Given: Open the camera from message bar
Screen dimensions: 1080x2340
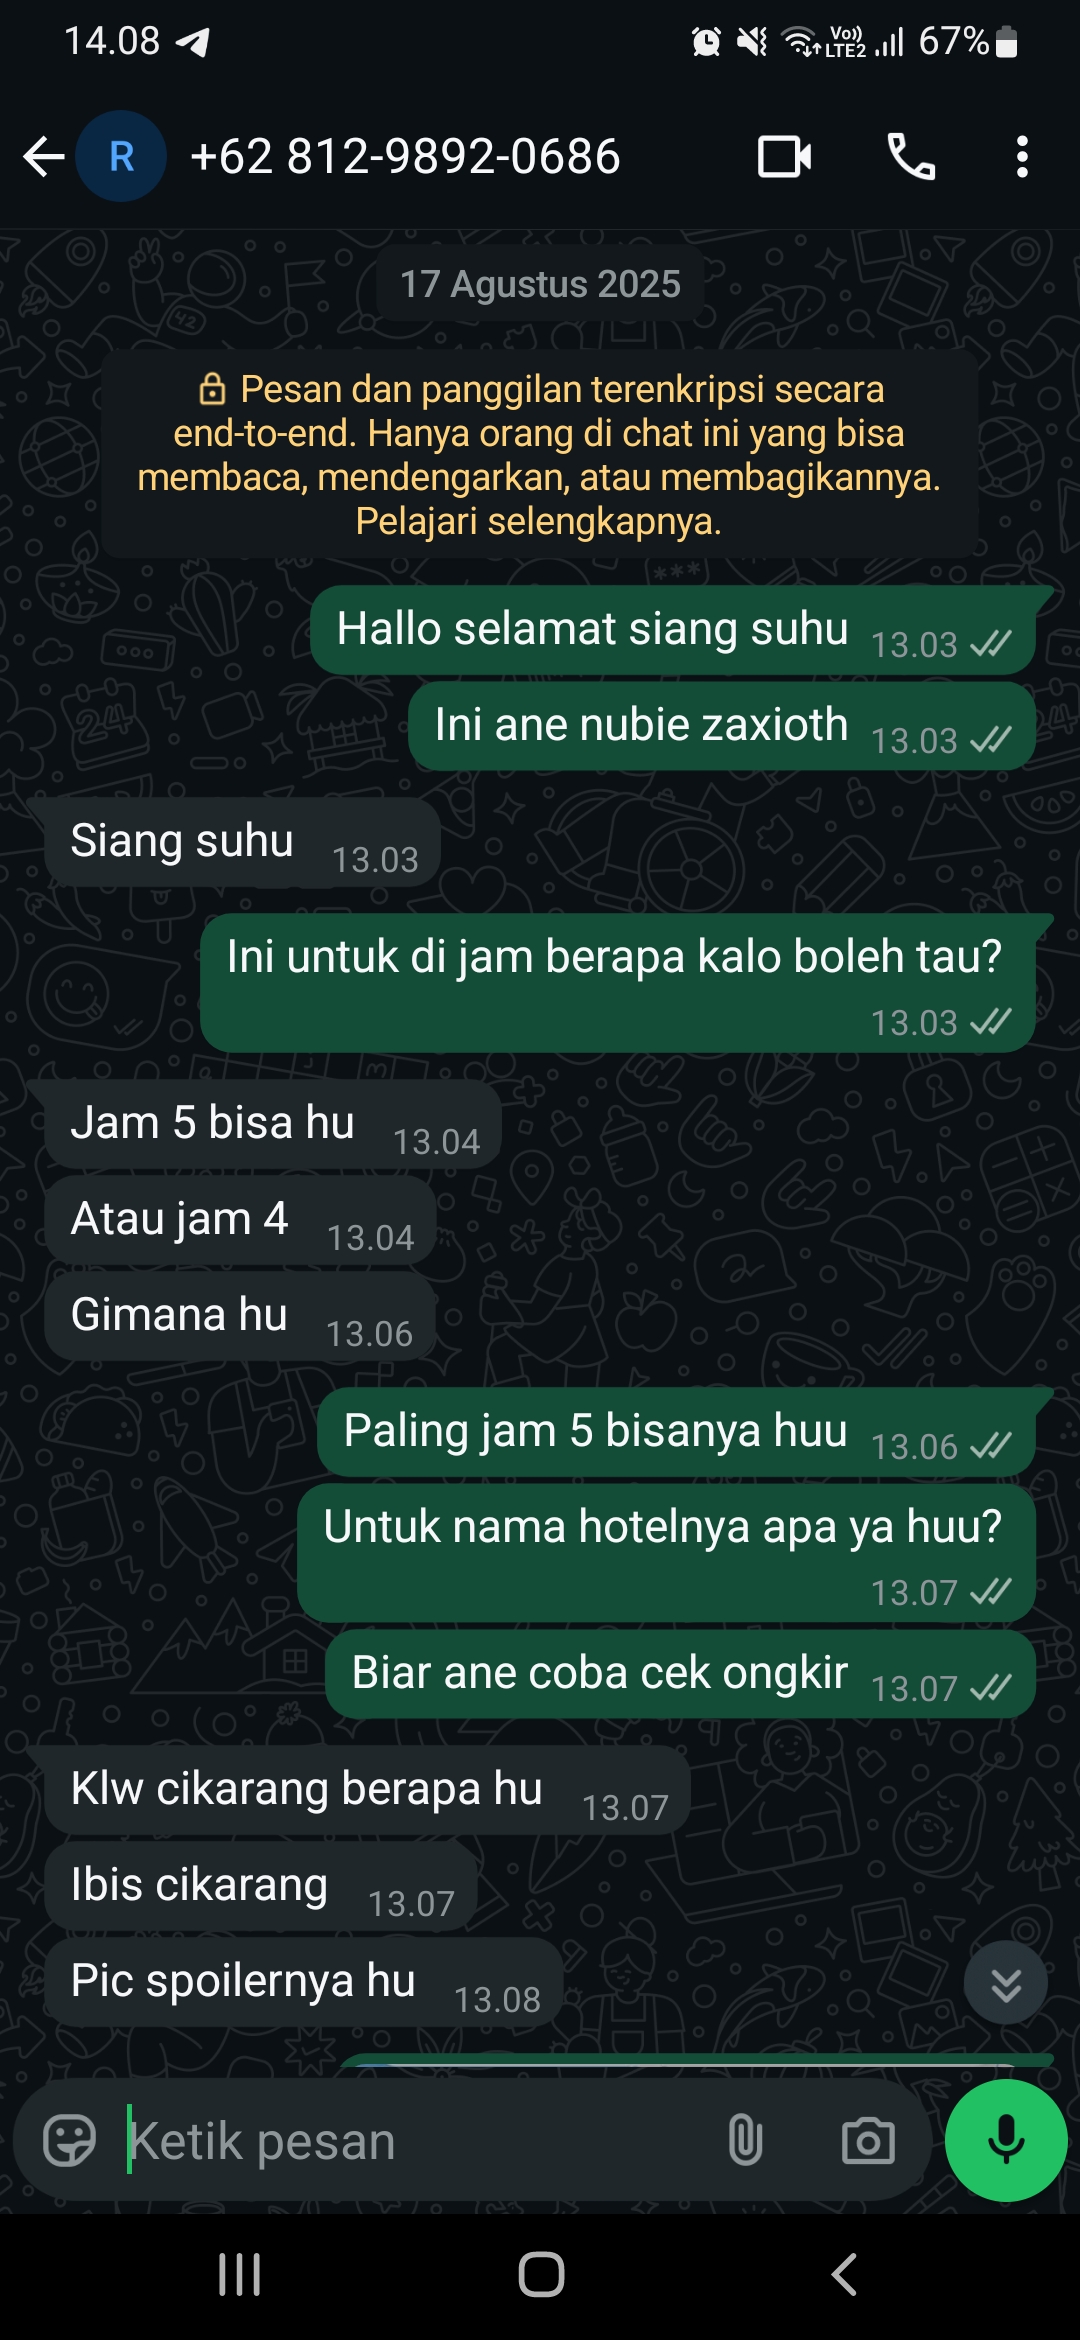Looking at the screenshot, I should pos(868,2141).
